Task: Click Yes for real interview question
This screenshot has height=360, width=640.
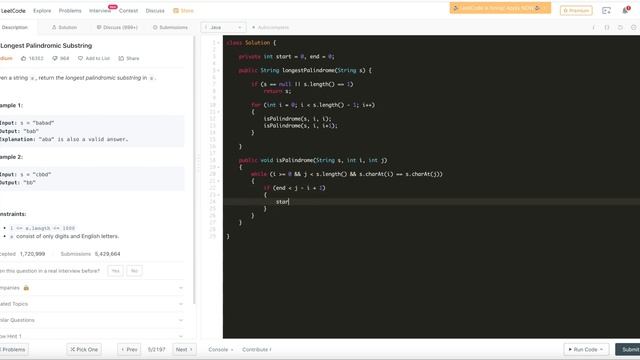Action: click(116, 271)
